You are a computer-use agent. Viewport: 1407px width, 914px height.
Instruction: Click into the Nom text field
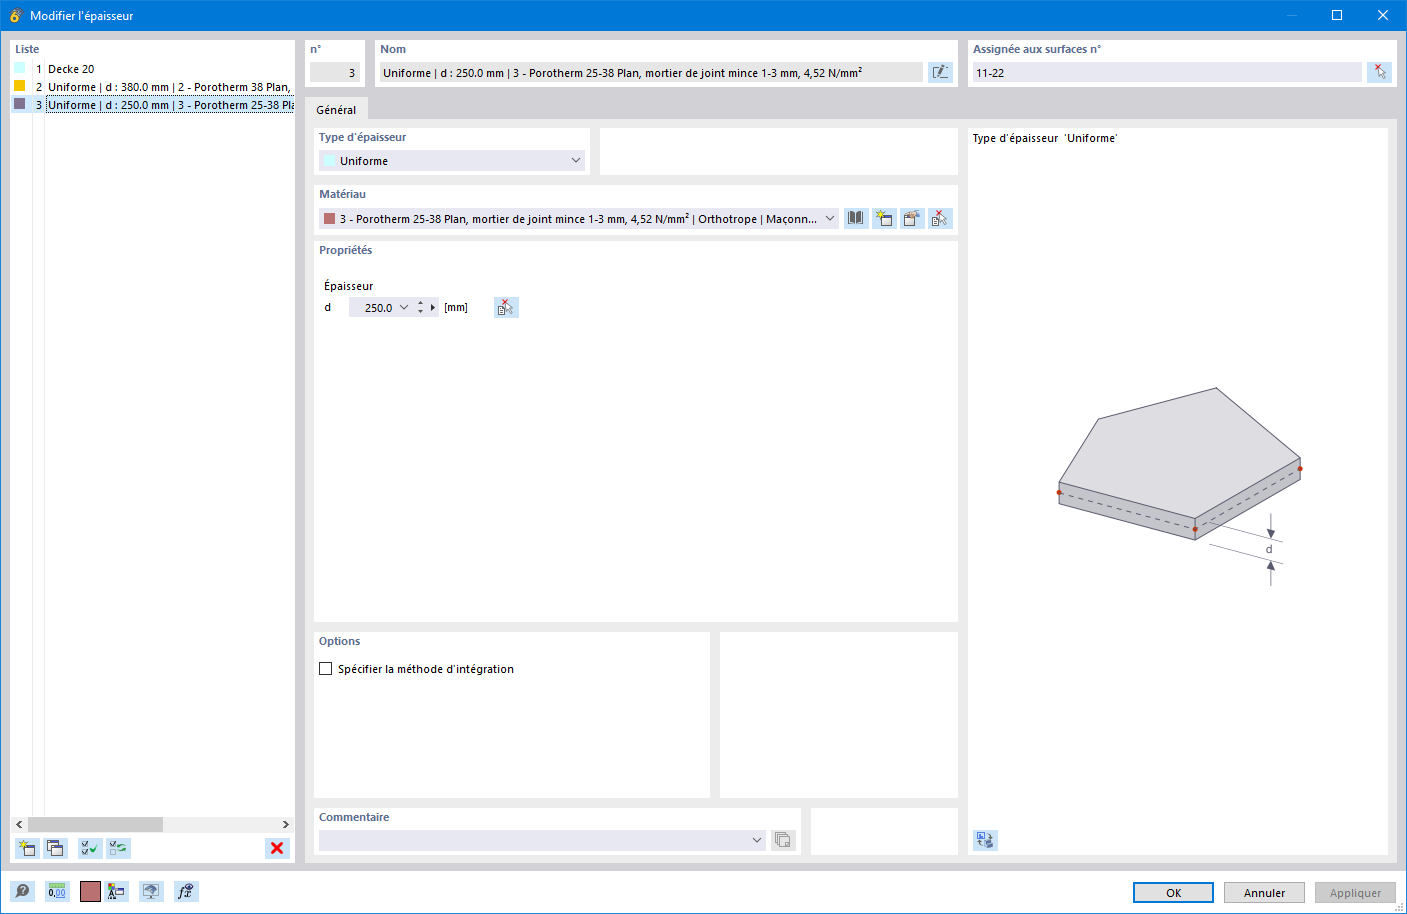click(x=650, y=72)
